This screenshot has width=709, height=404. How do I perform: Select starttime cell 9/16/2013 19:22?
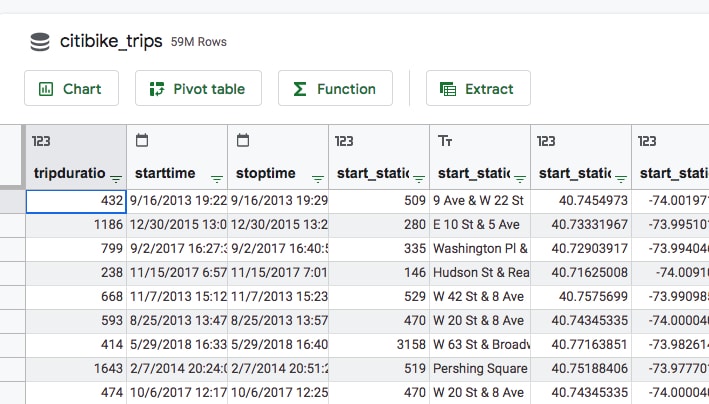177,201
